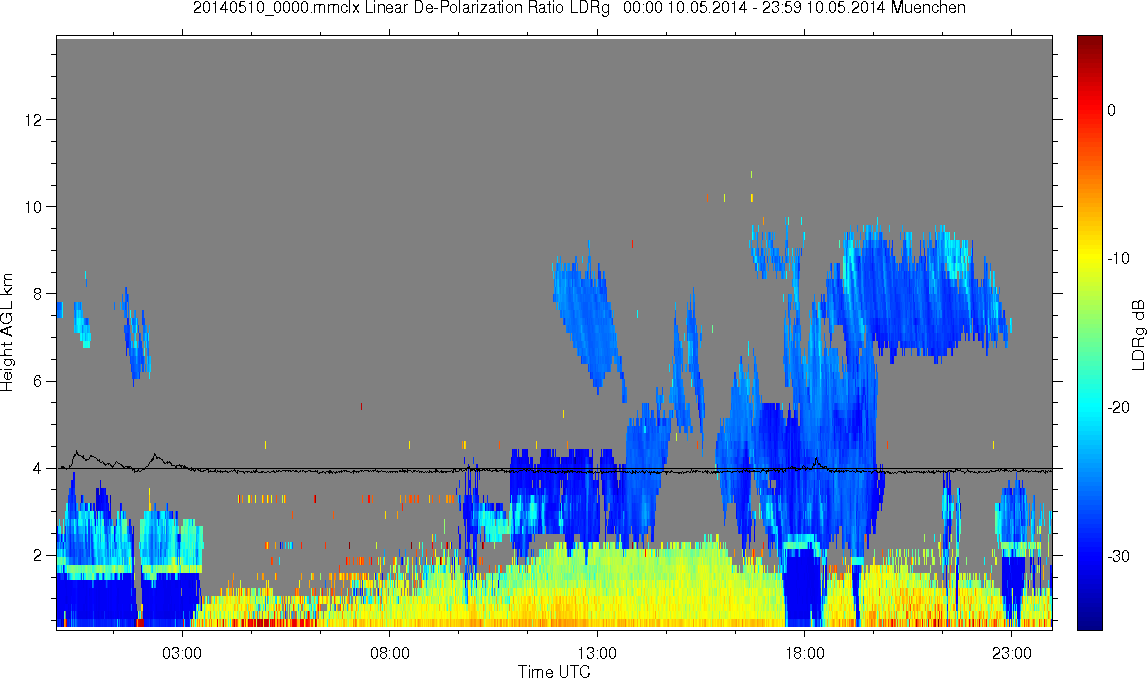The image size is (1147, 678).
Task: Click the height axis label '2'
Action: click(x=39, y=556)
